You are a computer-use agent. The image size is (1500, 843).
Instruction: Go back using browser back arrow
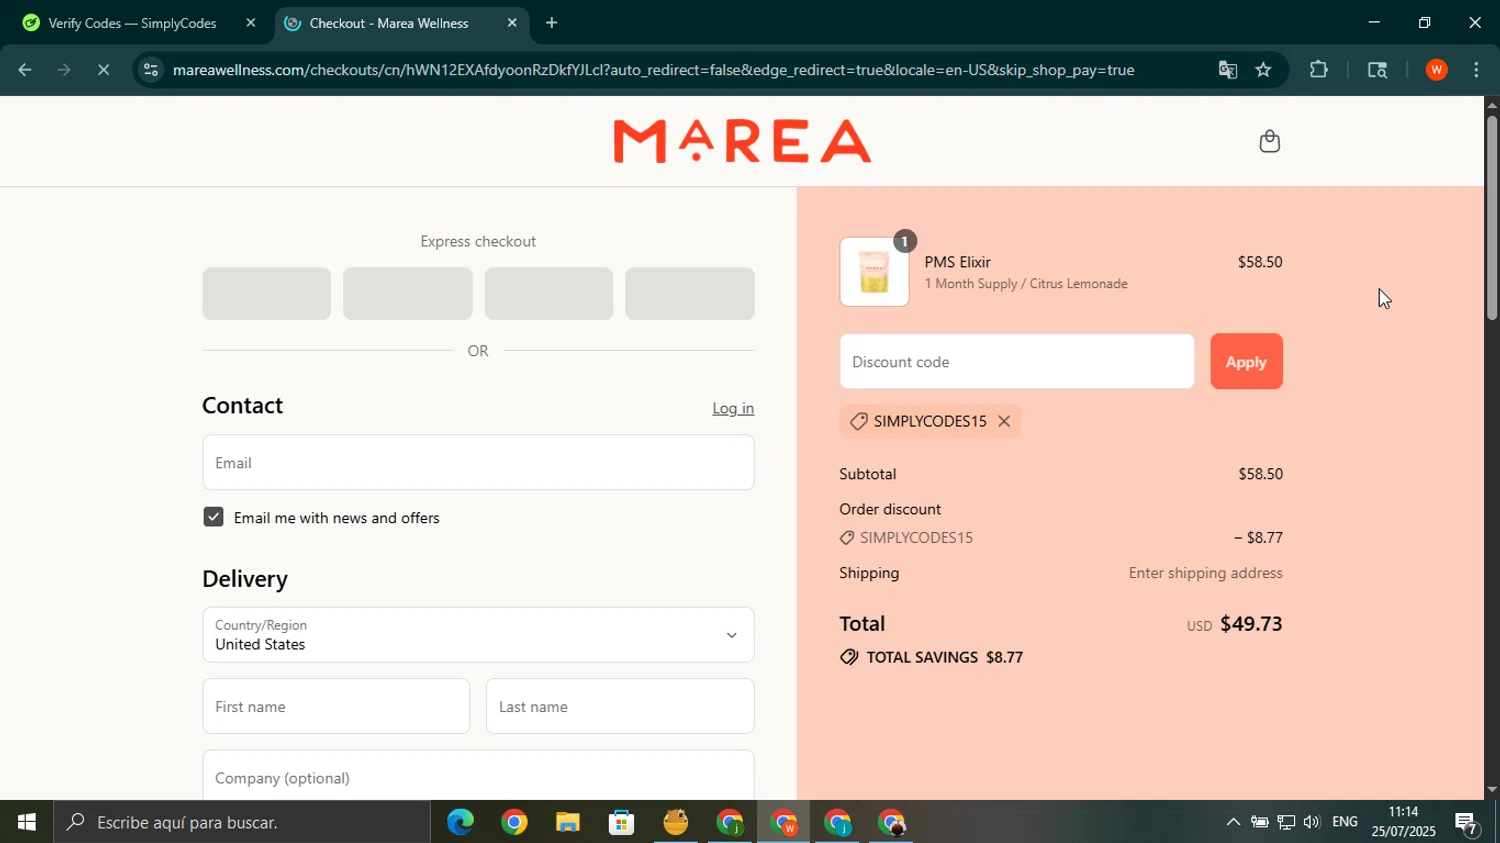point(24,70)
